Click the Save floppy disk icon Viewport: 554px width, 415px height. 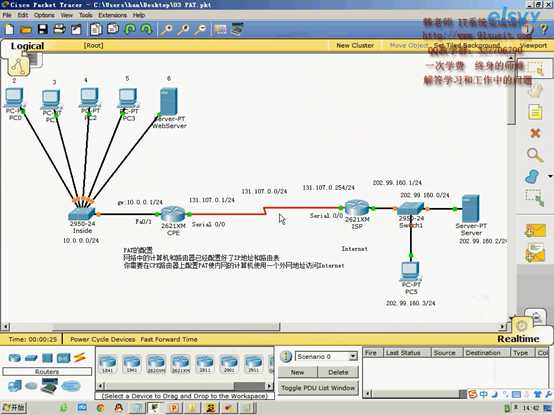coord(43,29)
